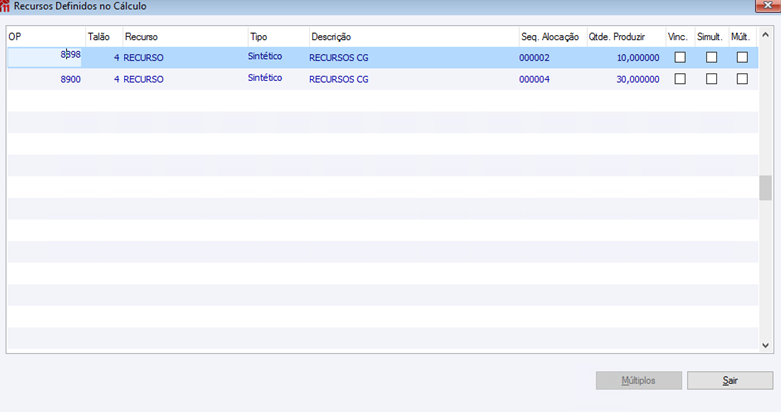
Task: Click the vertical scrollbar thumb
Action: tap(766, 188)
